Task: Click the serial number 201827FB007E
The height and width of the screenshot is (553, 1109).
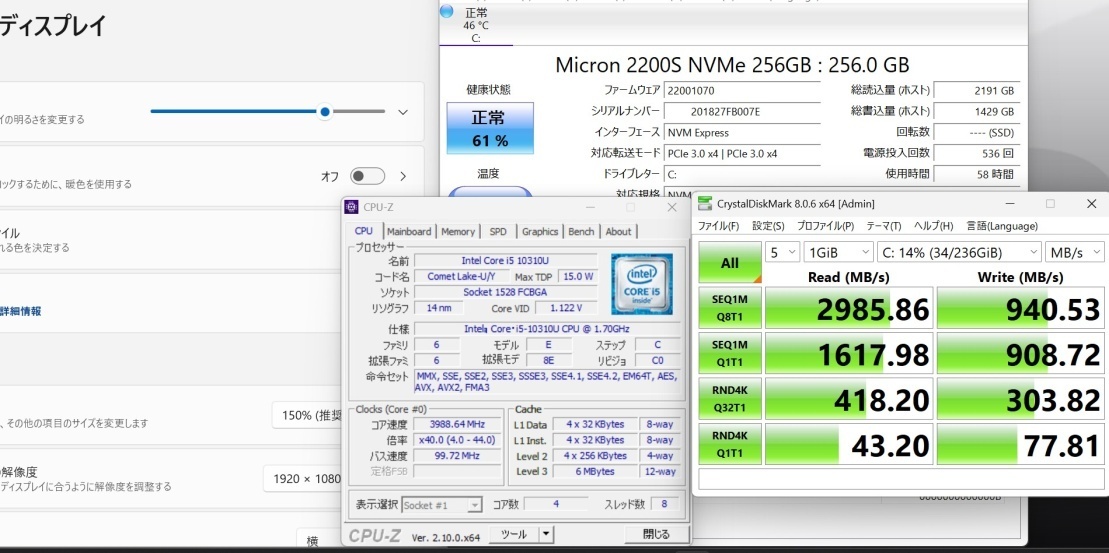Action: pyautogui.click(x=742, y=111)
